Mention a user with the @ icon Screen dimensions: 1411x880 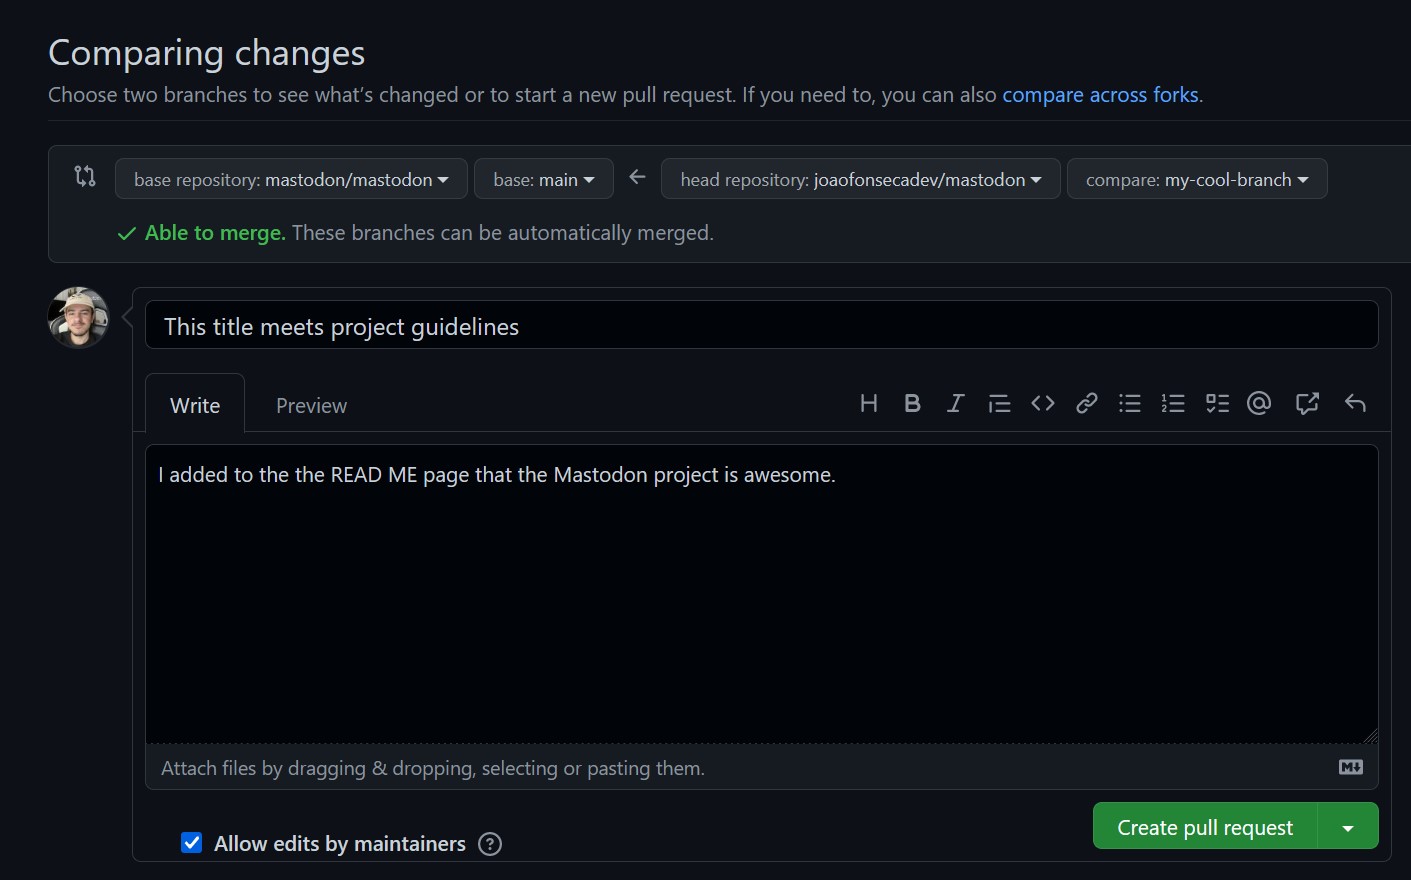pos(1259,403)
